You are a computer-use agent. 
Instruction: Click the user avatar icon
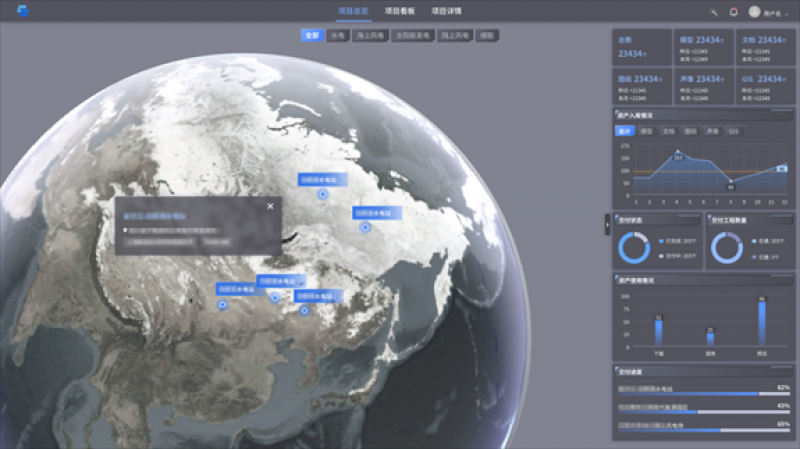755,12
